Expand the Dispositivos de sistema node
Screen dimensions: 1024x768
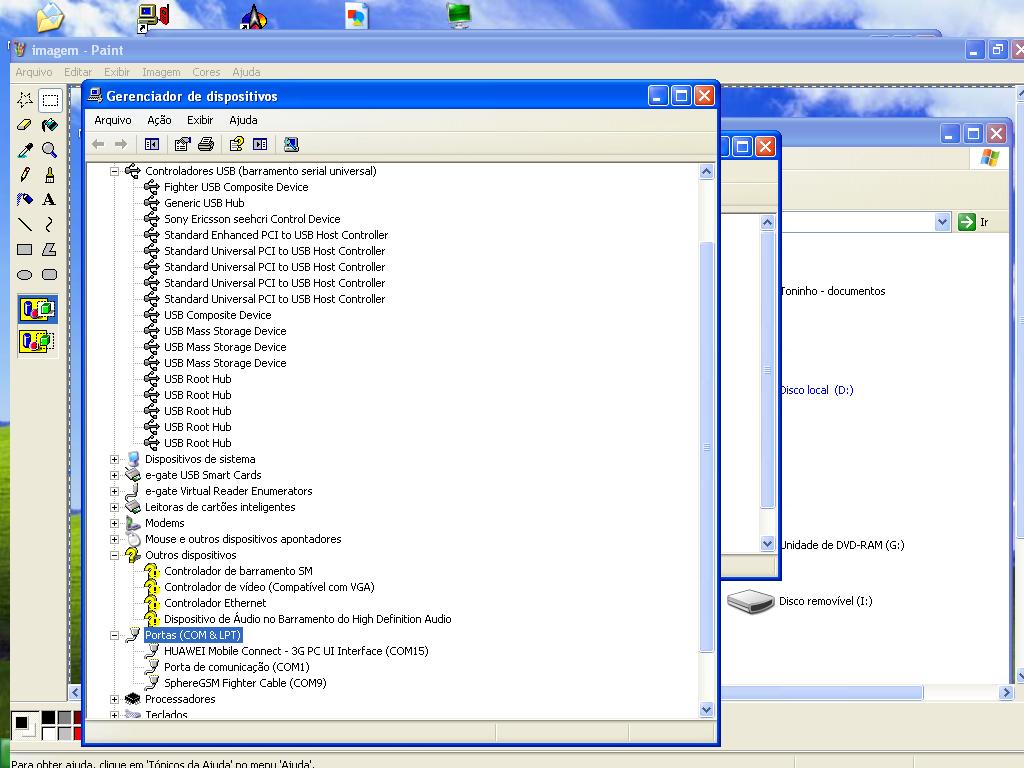point(114,459)
